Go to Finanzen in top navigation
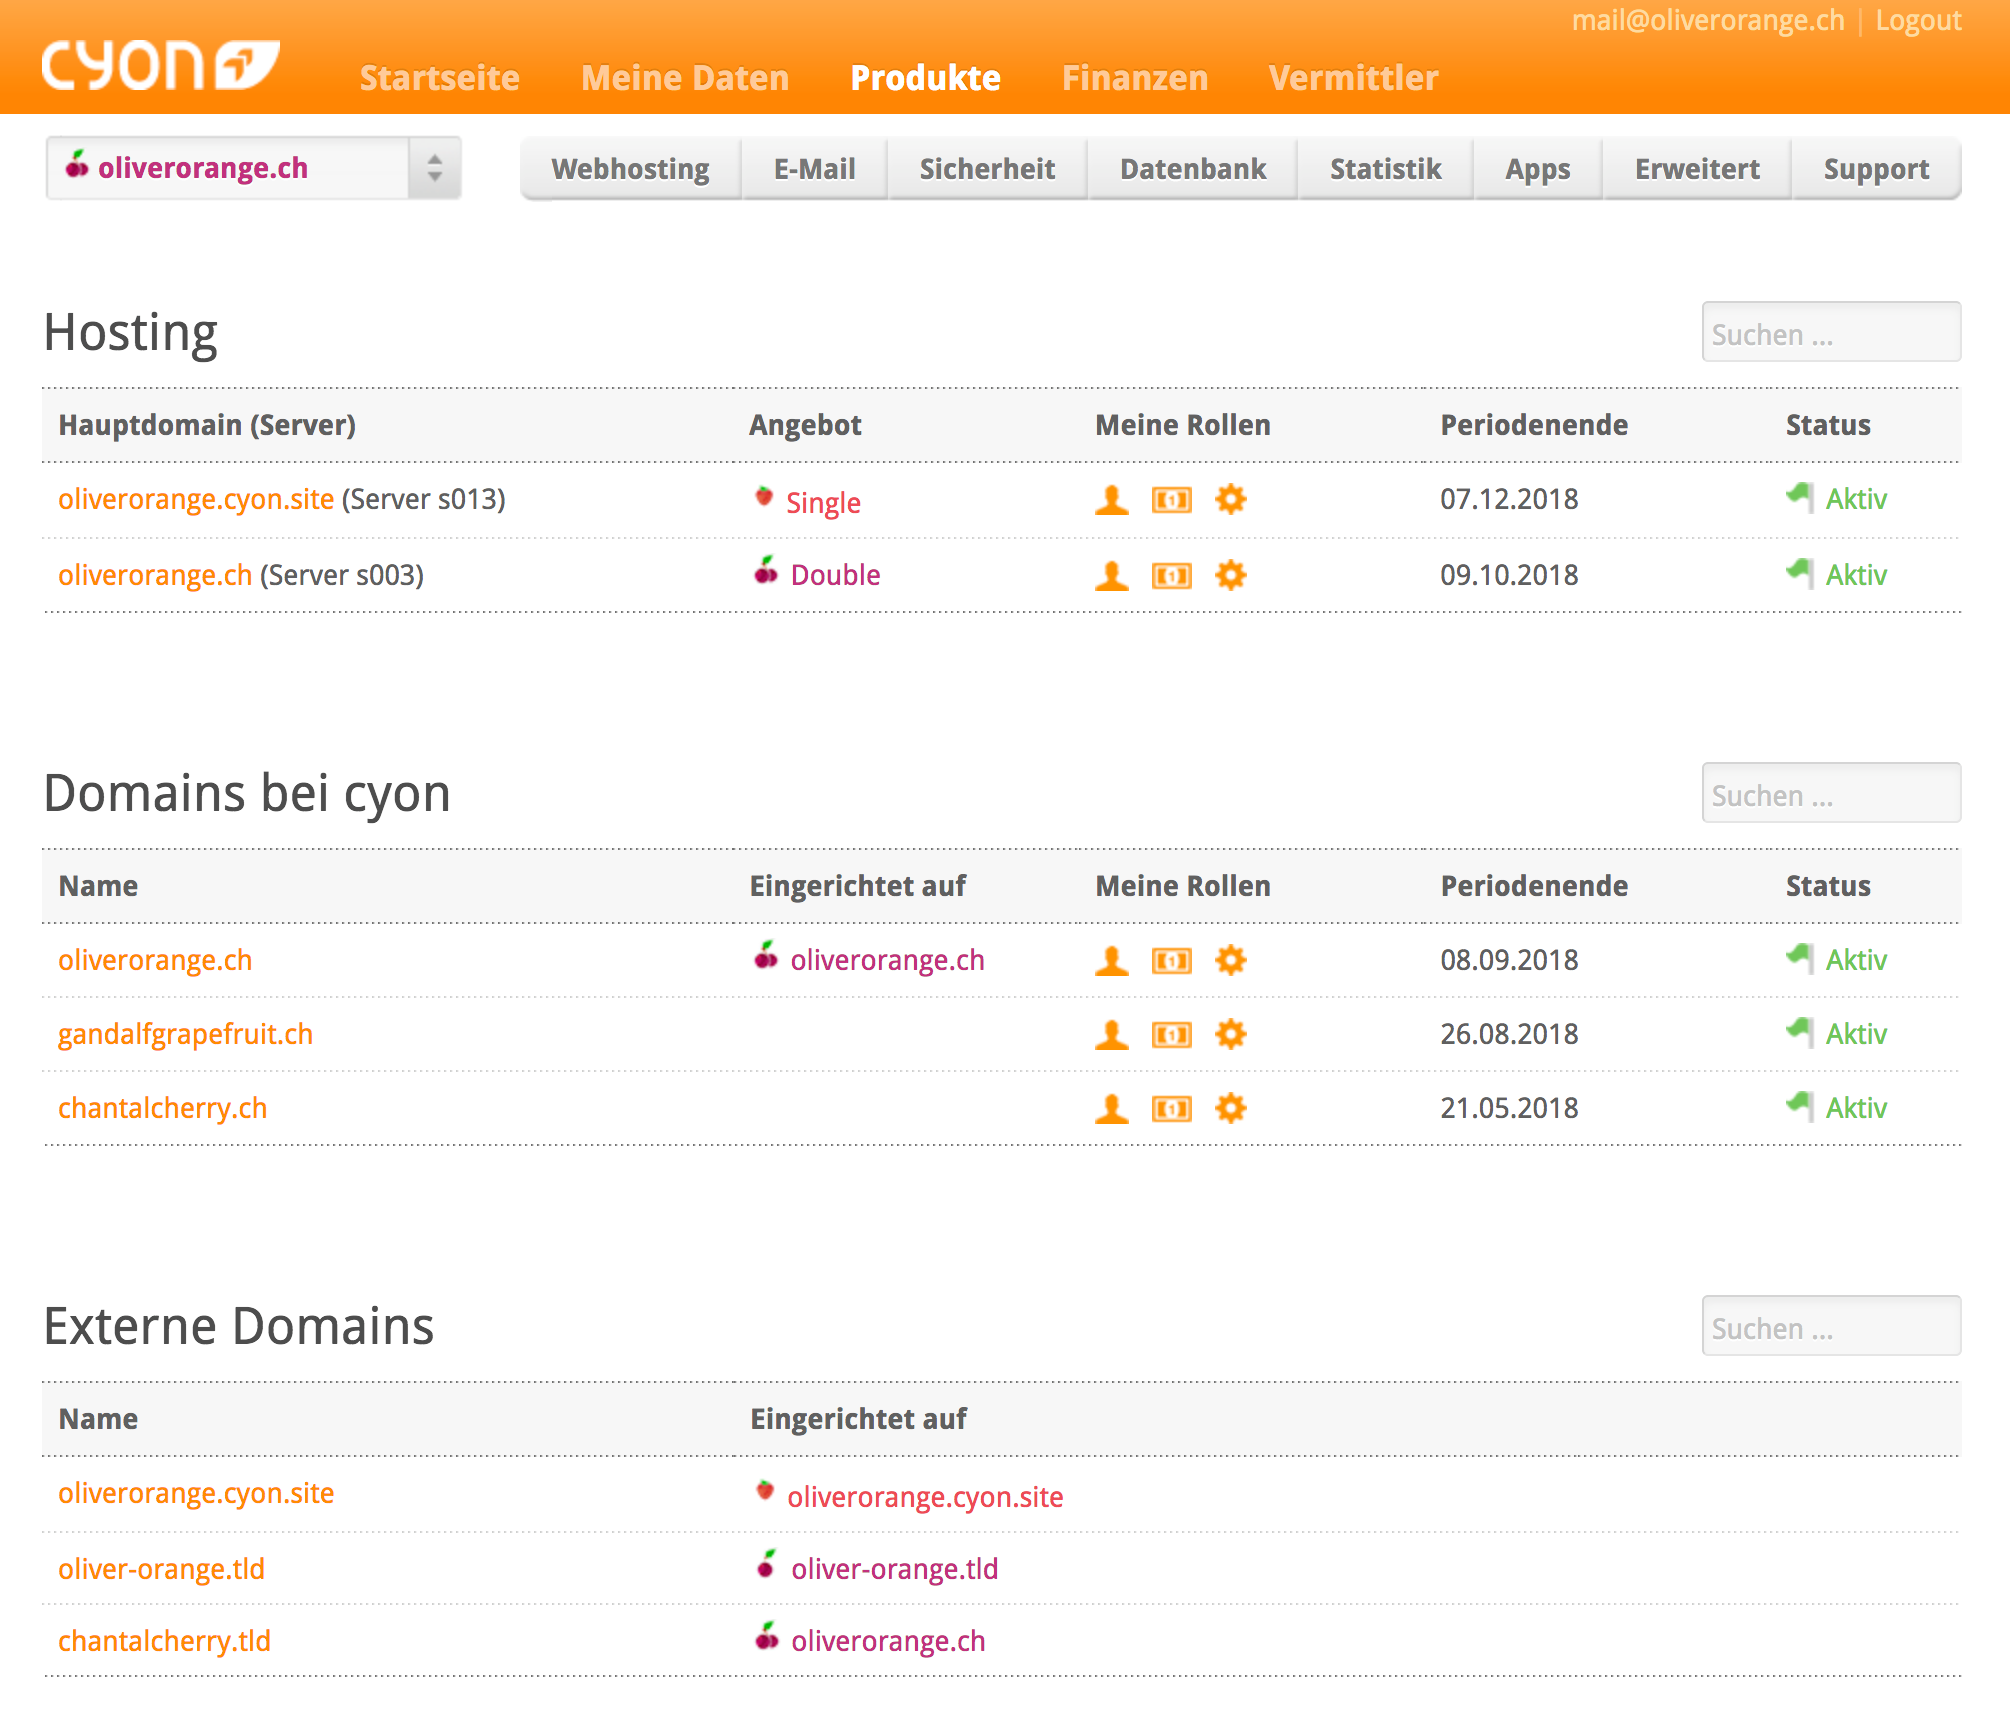The height and width of the screenshot is (1721, 2010). [1134, 78]
